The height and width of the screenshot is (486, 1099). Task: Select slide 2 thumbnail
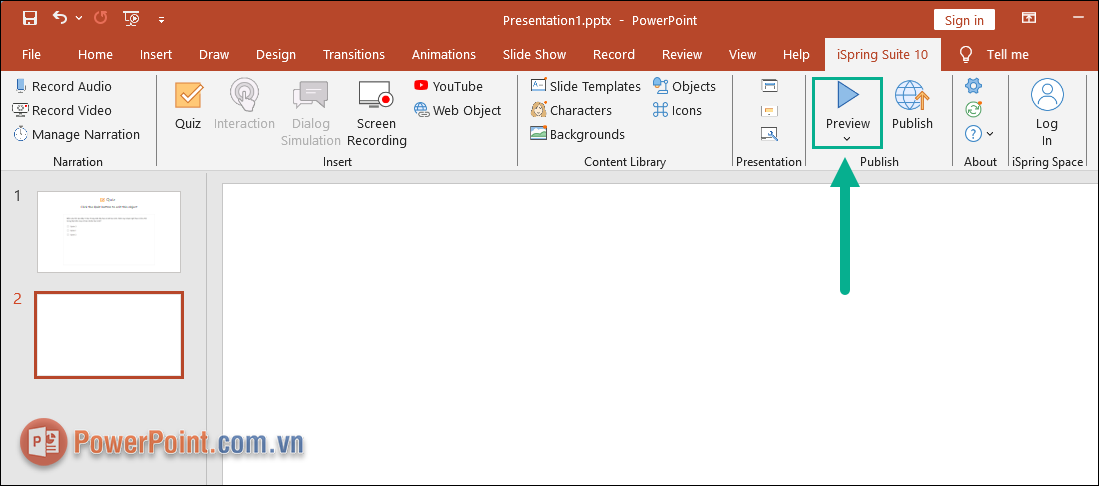coord(109,335)
